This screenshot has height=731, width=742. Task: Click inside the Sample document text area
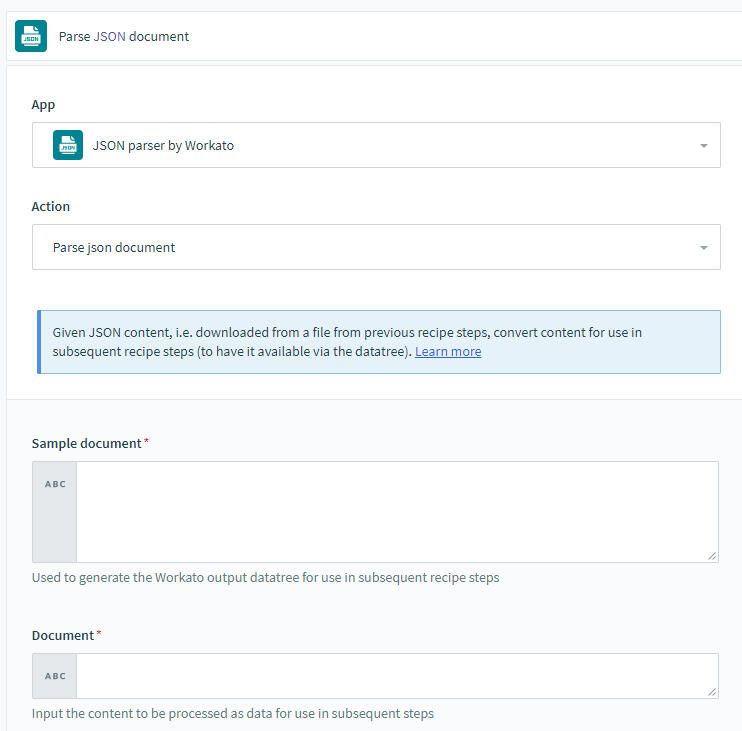[x=397, y=512]
